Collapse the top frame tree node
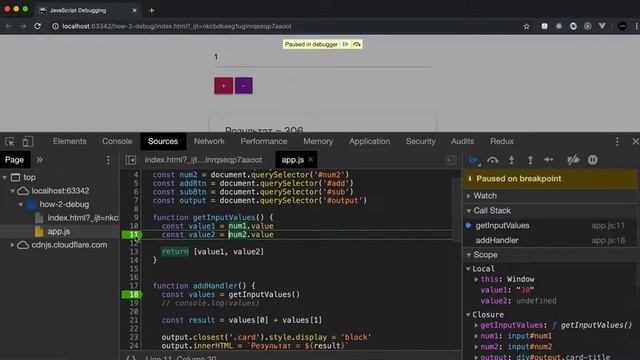Screen dimensions: 640x360 [x=5, y=178]
